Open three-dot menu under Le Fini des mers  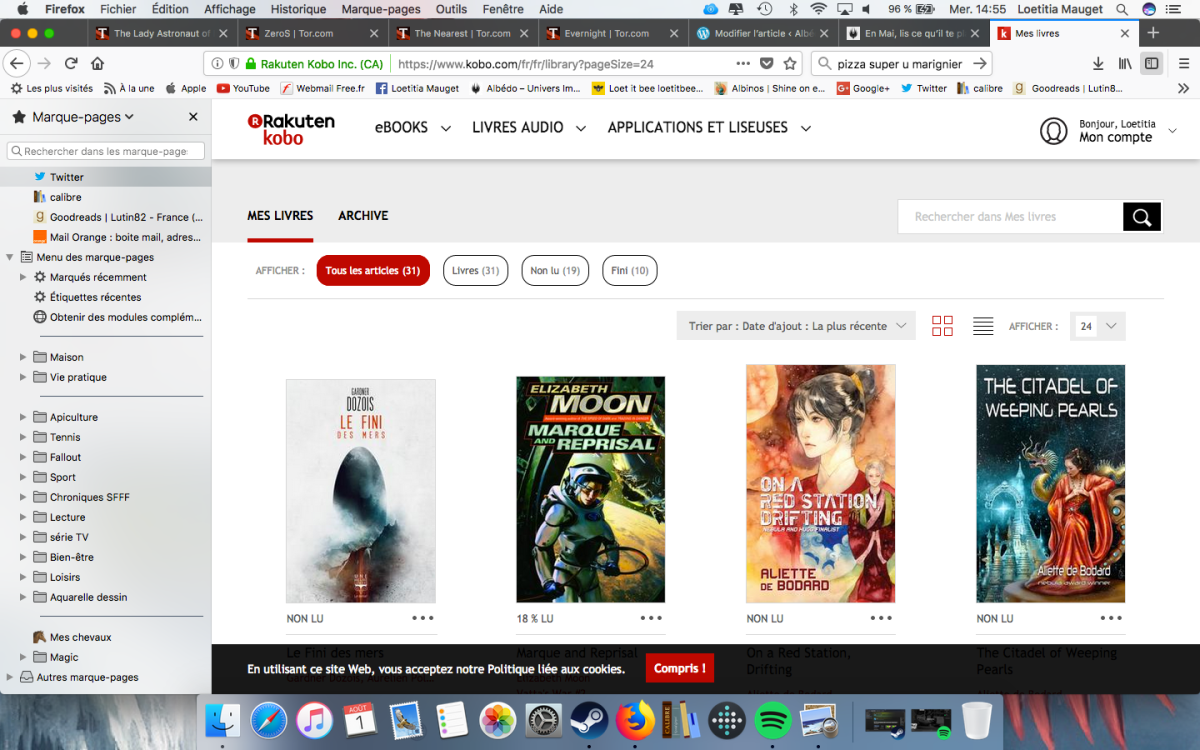(x=423, y=618)
